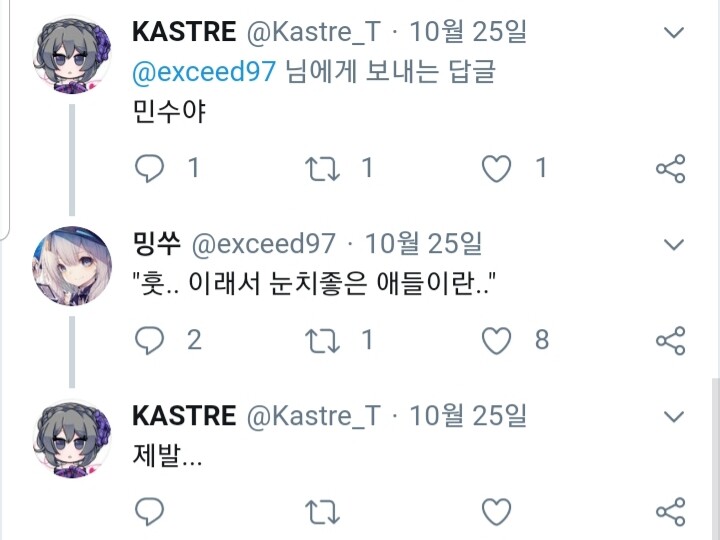Image resolution: width=720 pixels, height=540 pixels.
Task: Retweet the "제발..." tweet
Action: click(323, 513)
